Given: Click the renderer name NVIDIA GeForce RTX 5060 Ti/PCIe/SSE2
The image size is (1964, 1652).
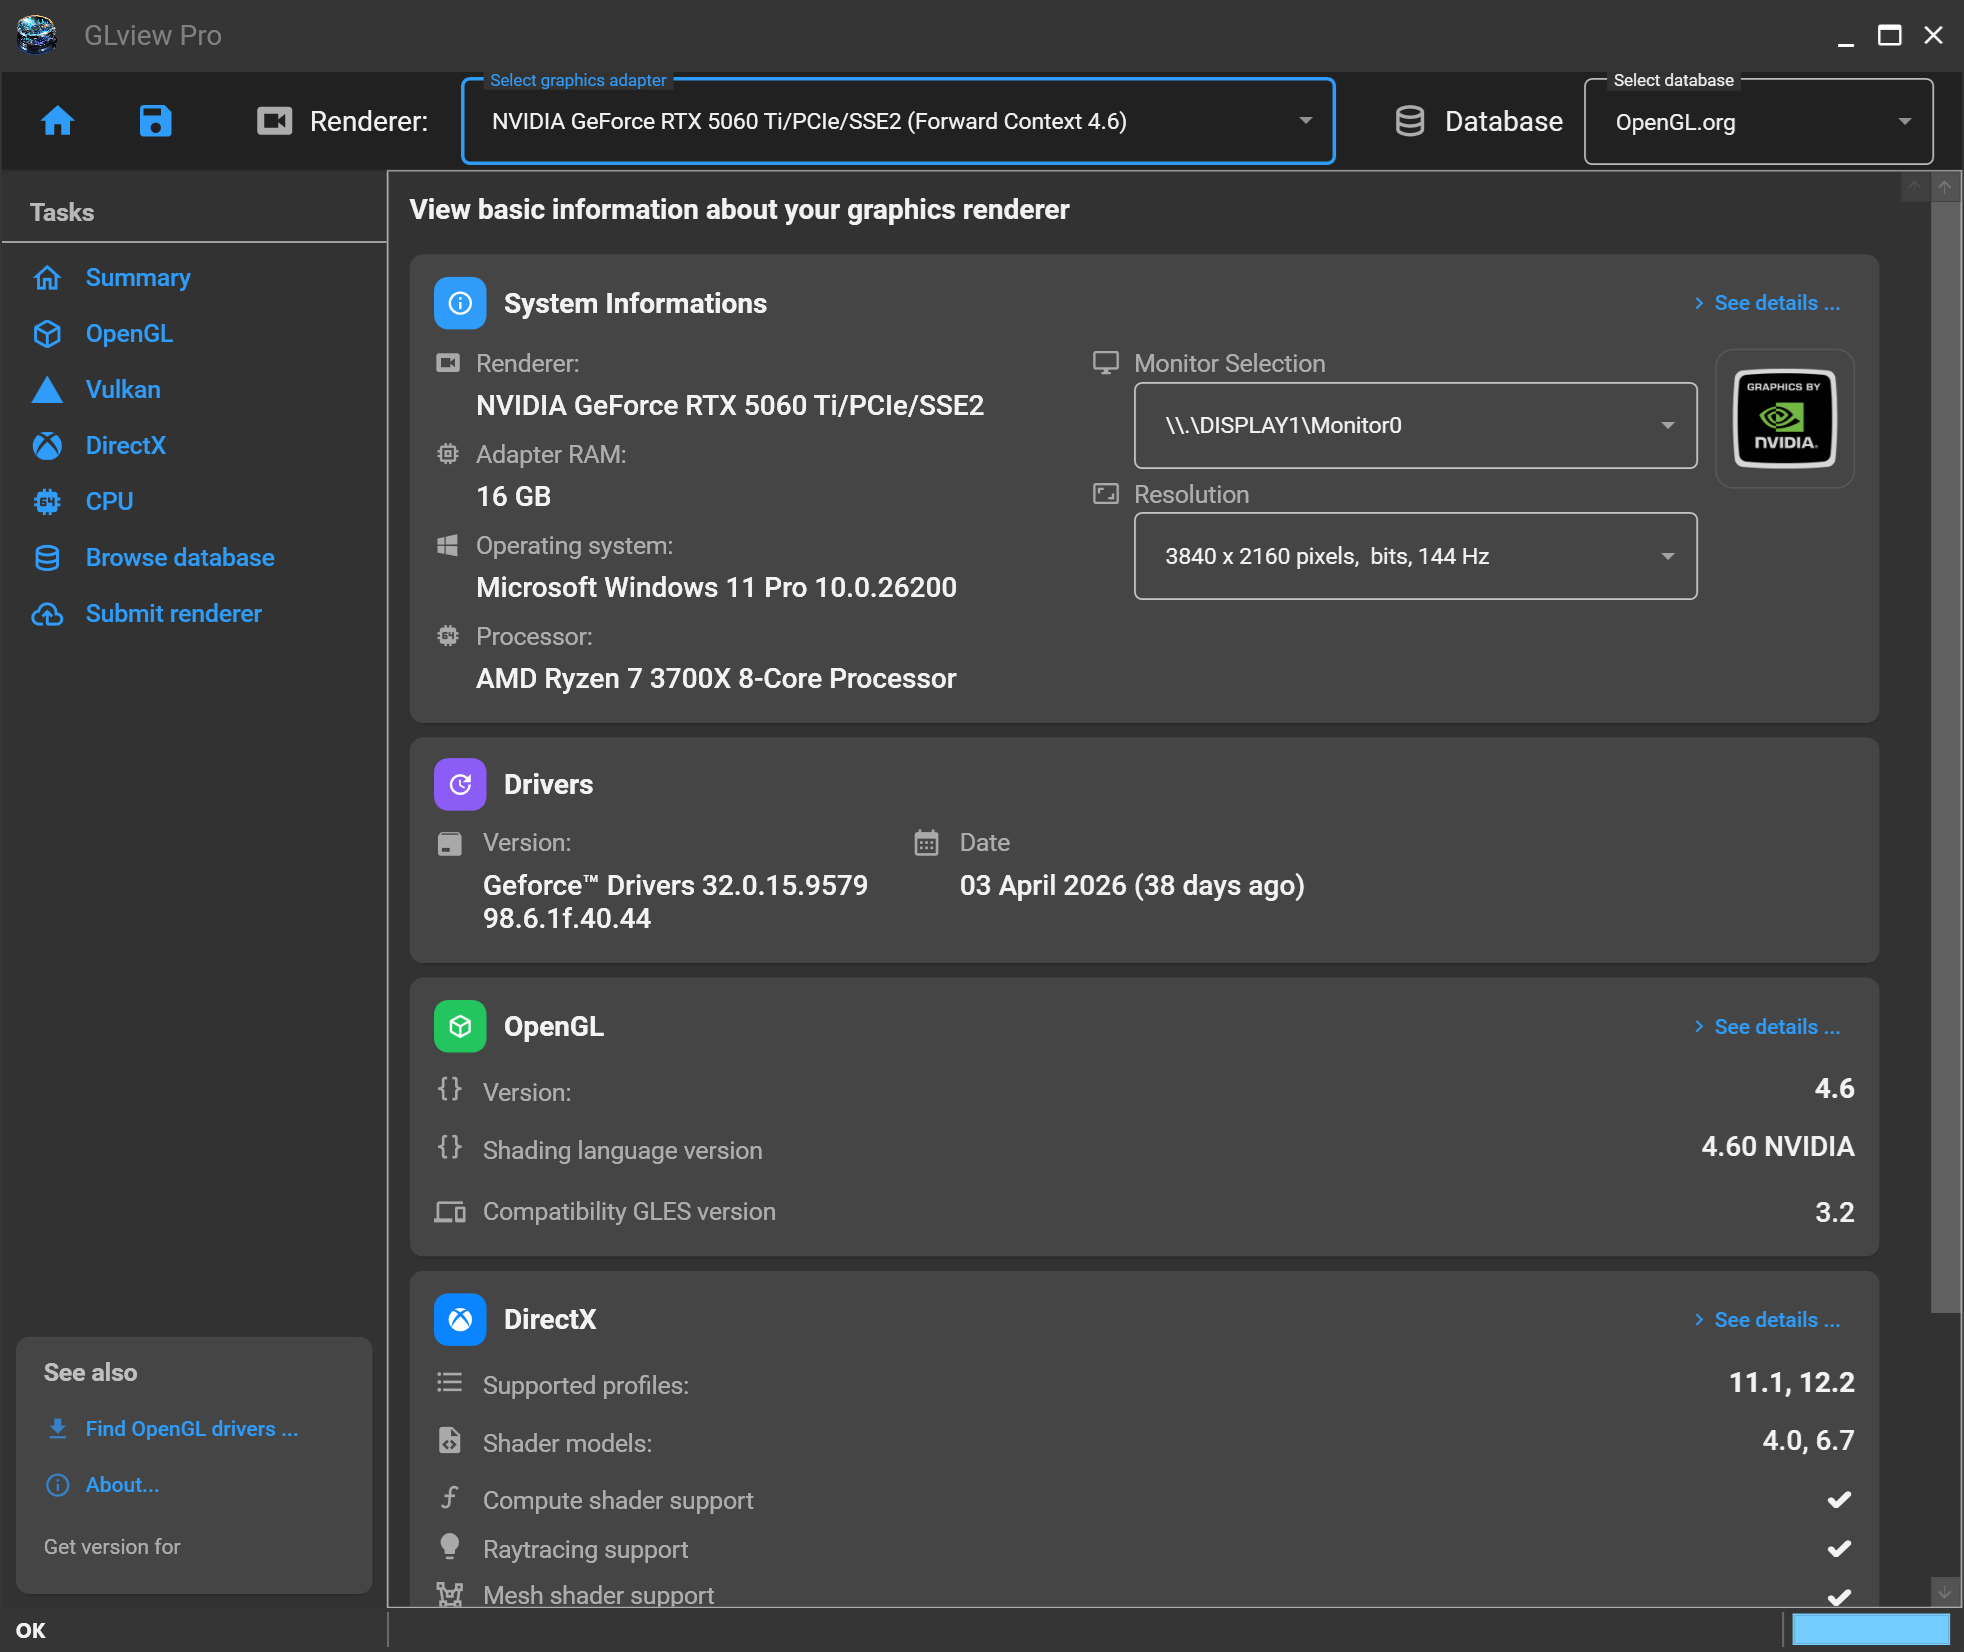Looking at the screenshot, I should point(730,405).
